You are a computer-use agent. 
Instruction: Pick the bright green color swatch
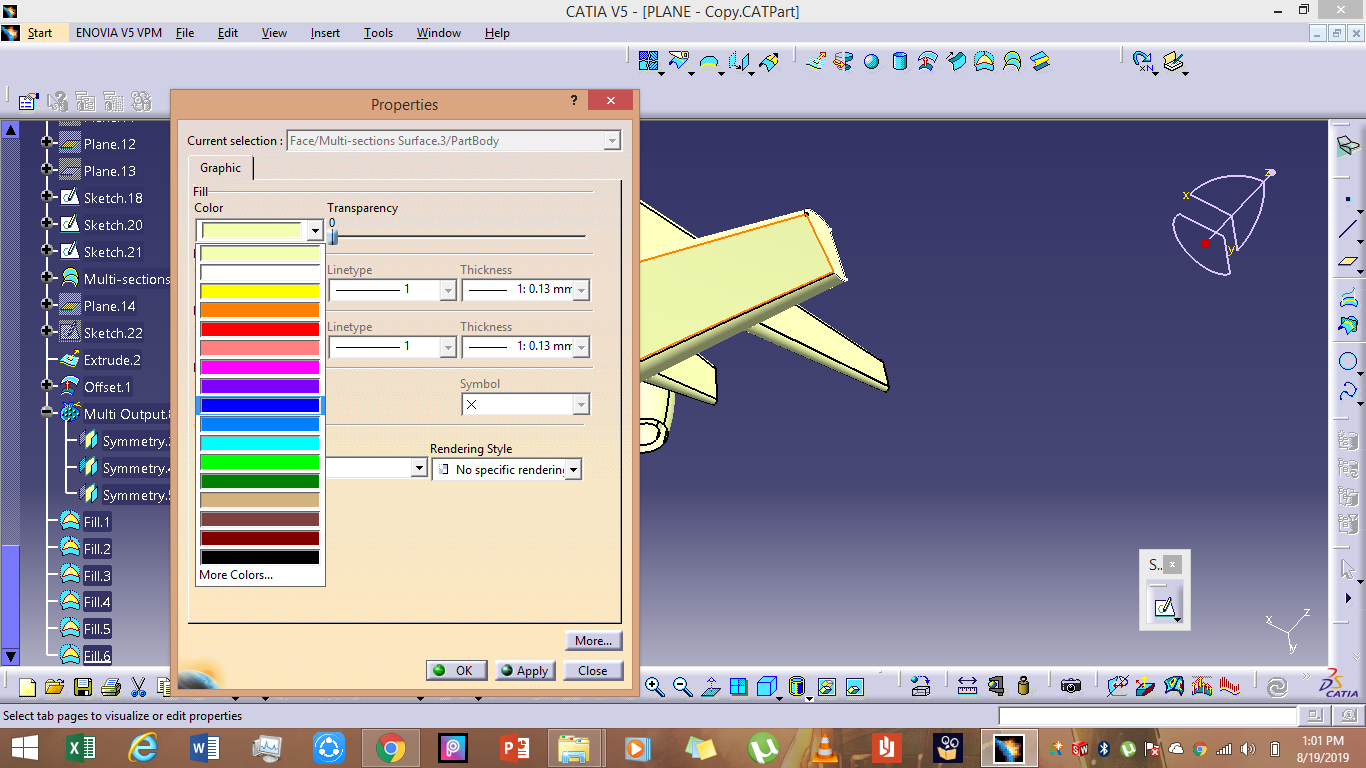pyautogui.click(x=260, y=462)
